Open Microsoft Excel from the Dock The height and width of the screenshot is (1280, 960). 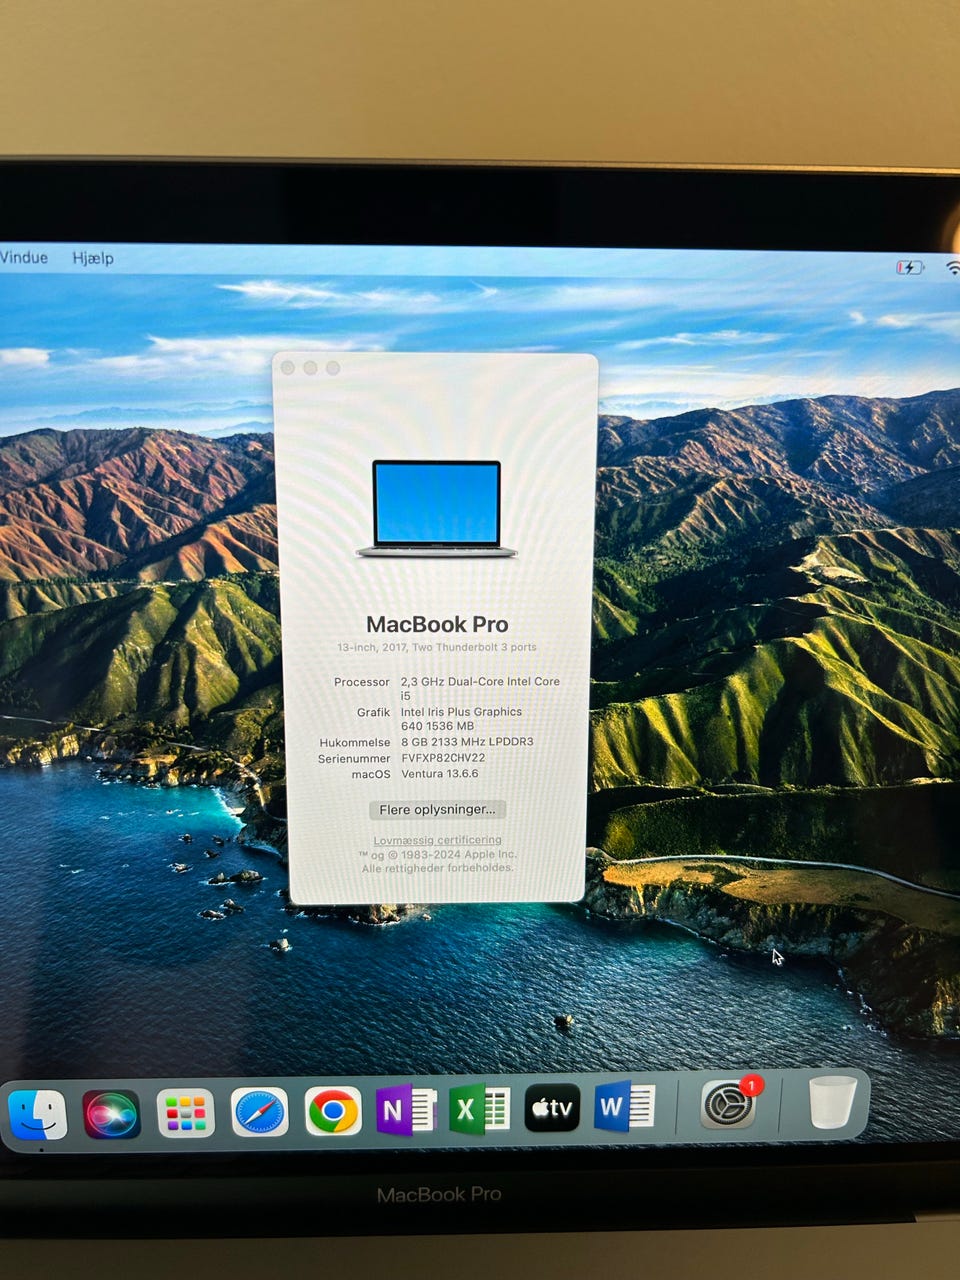click(479, 1109)
